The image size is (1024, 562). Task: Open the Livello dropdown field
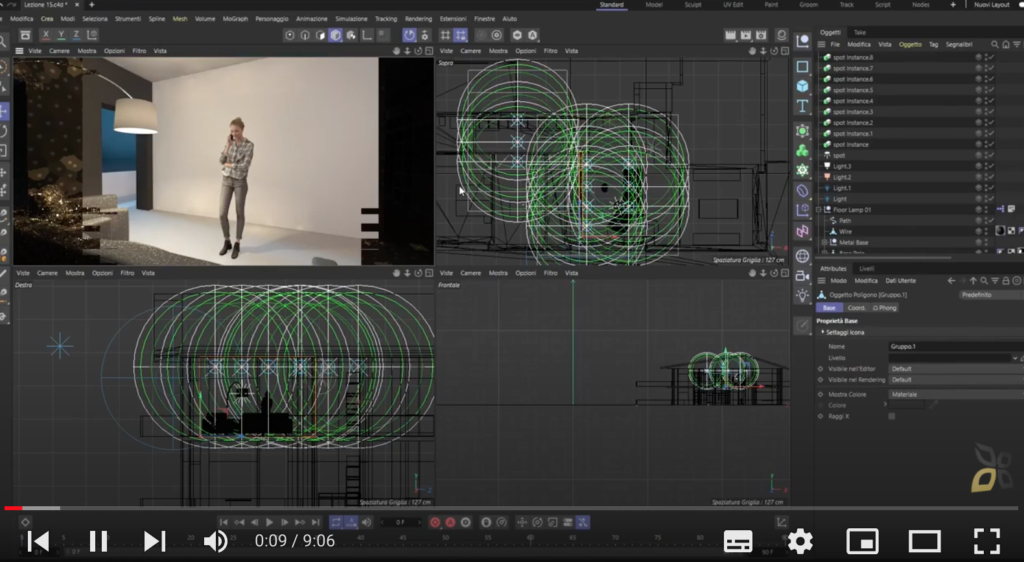pos(953,358)
